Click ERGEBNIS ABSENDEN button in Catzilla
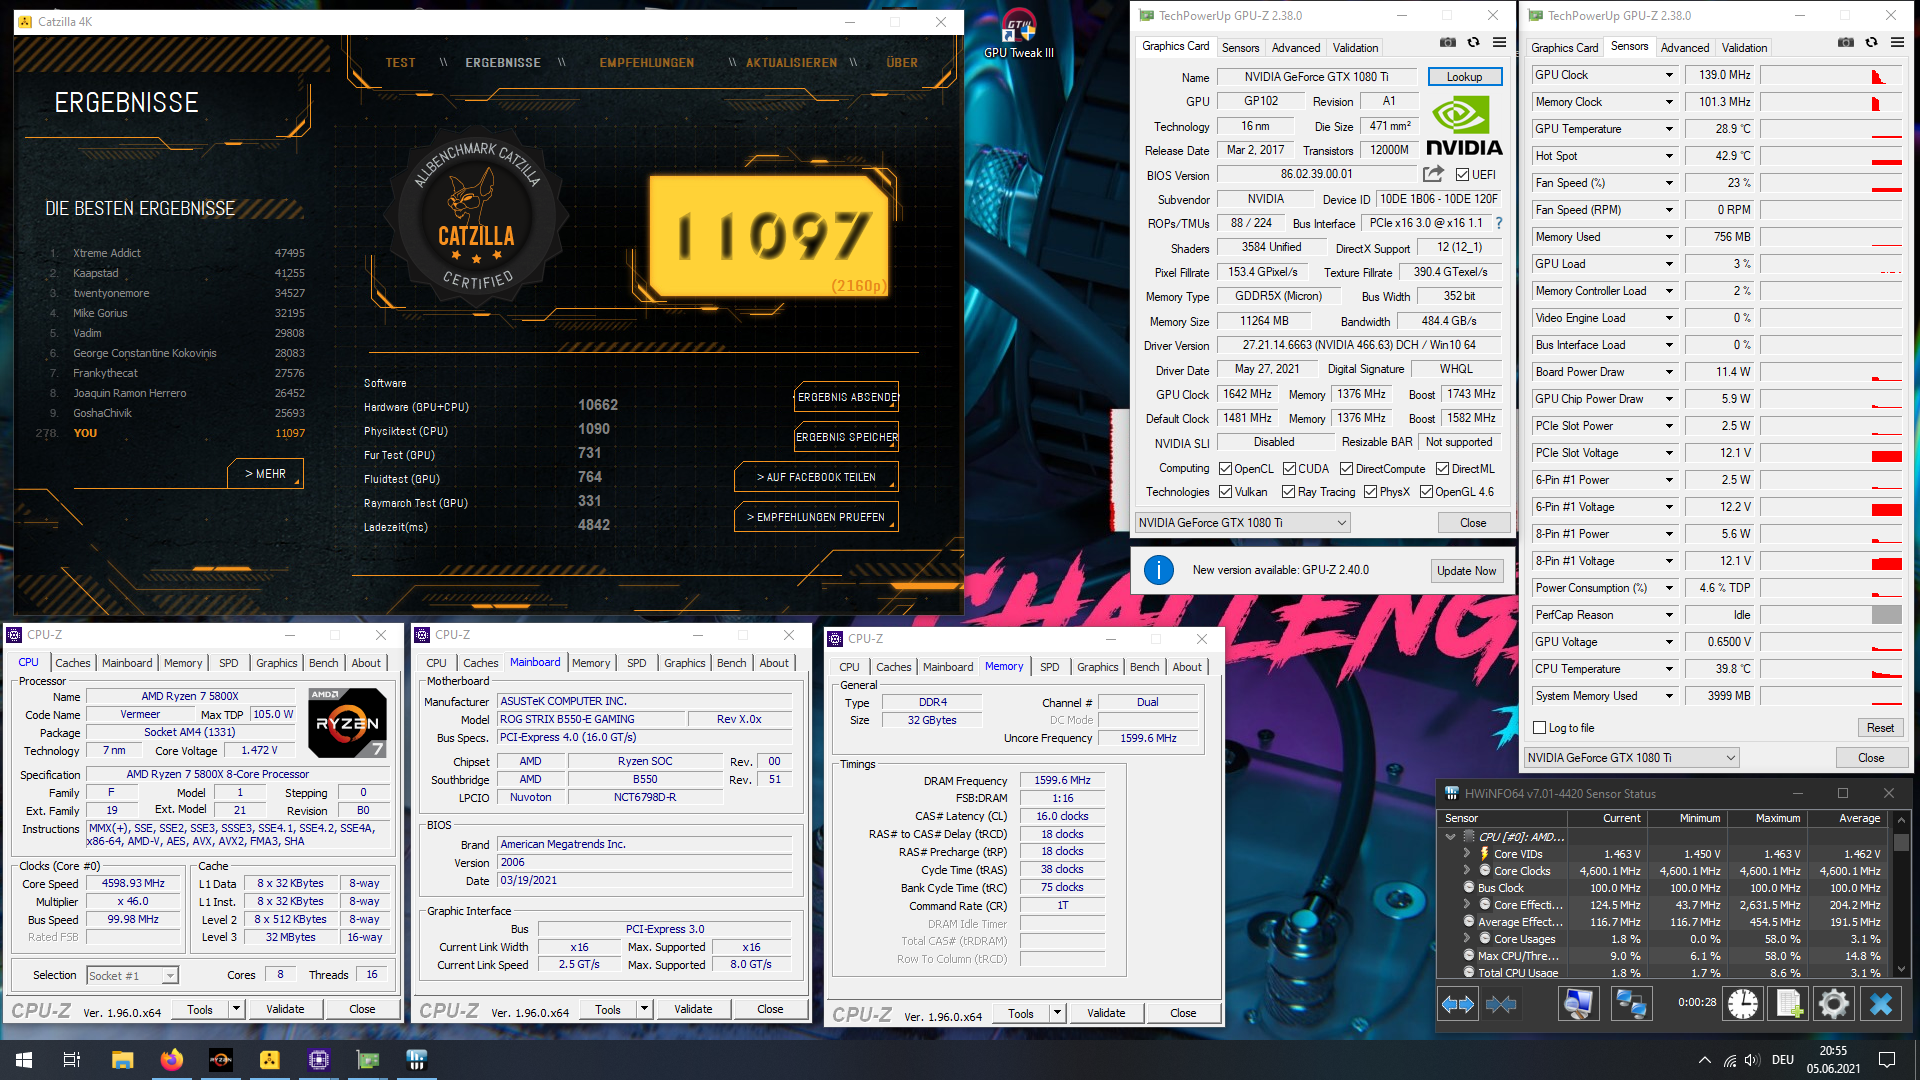Viewport: 1920px width, 1080px height. pyautogui.click(x=847, y=397)
